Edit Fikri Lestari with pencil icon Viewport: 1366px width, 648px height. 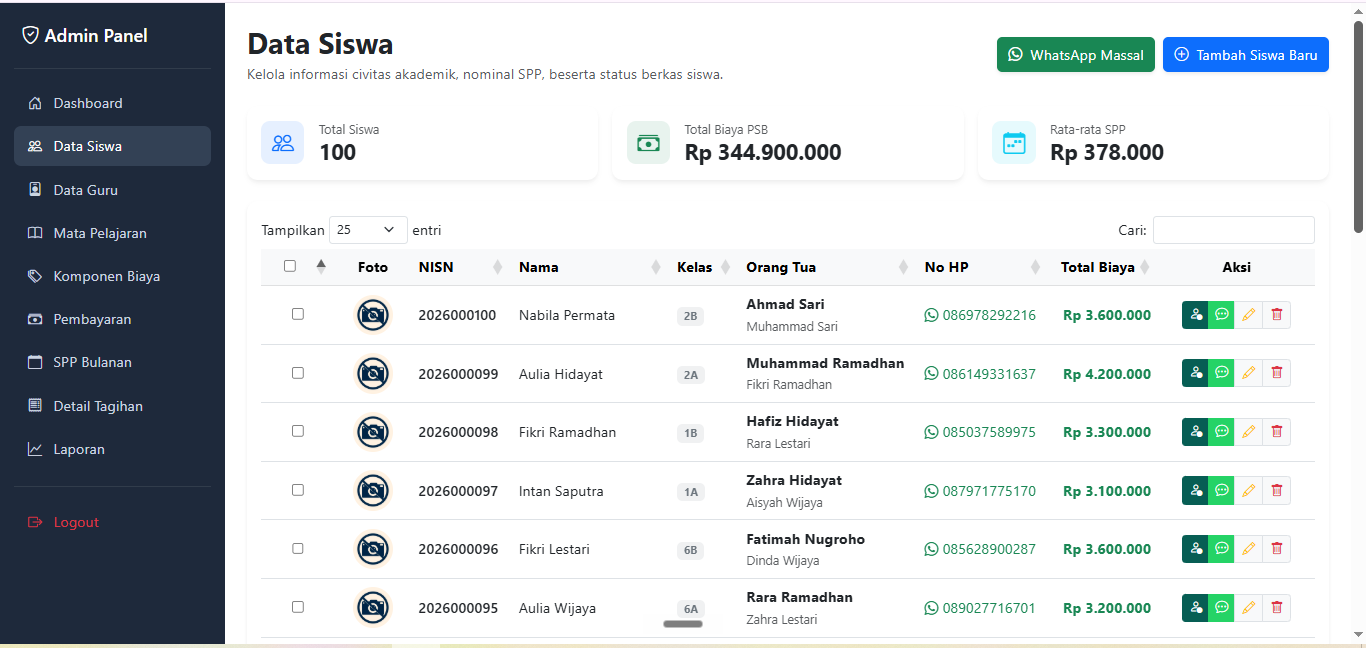click(1248, 549)
